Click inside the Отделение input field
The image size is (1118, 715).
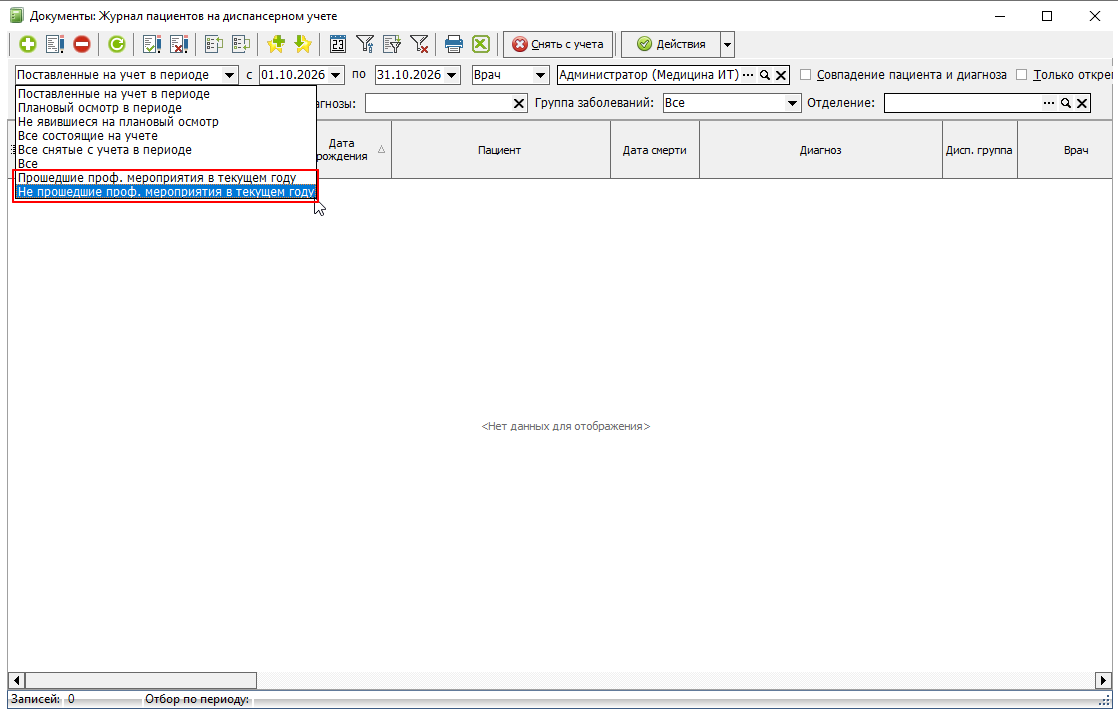[963, 103]
